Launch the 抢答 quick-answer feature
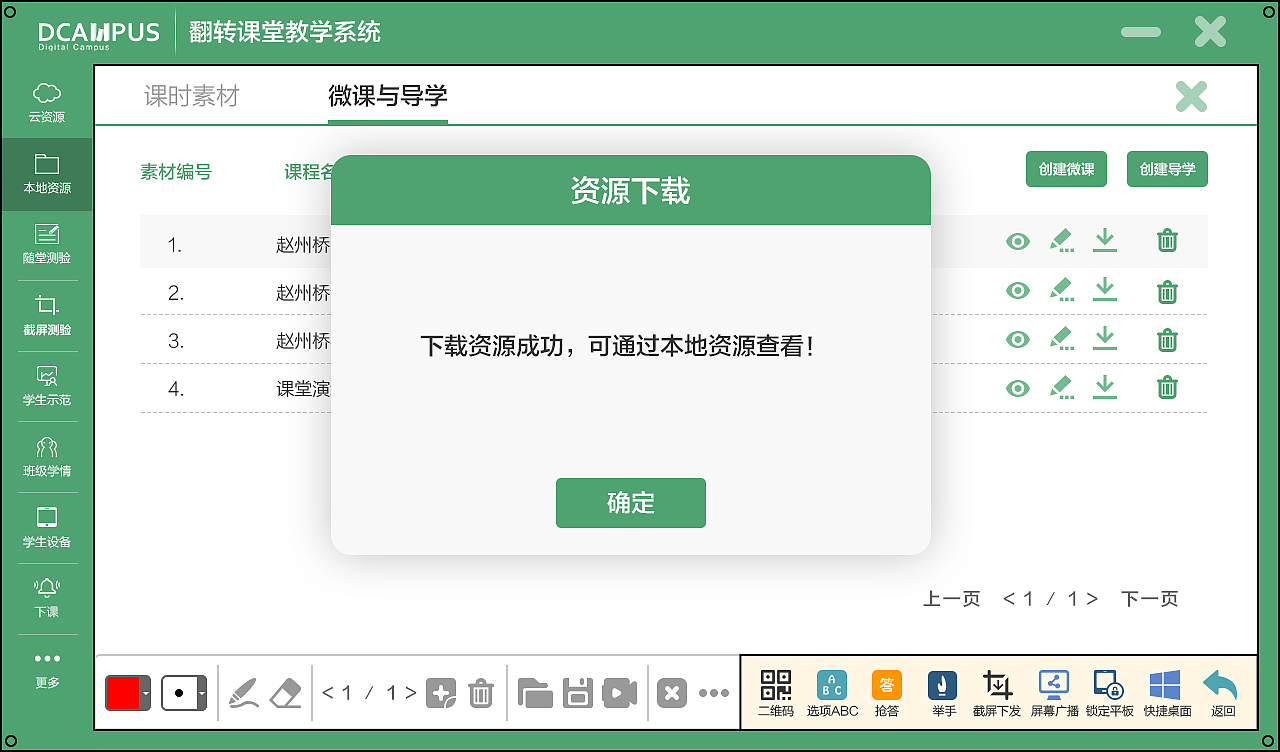Screen dimensions: 1280x752 (x=887, y=692)
